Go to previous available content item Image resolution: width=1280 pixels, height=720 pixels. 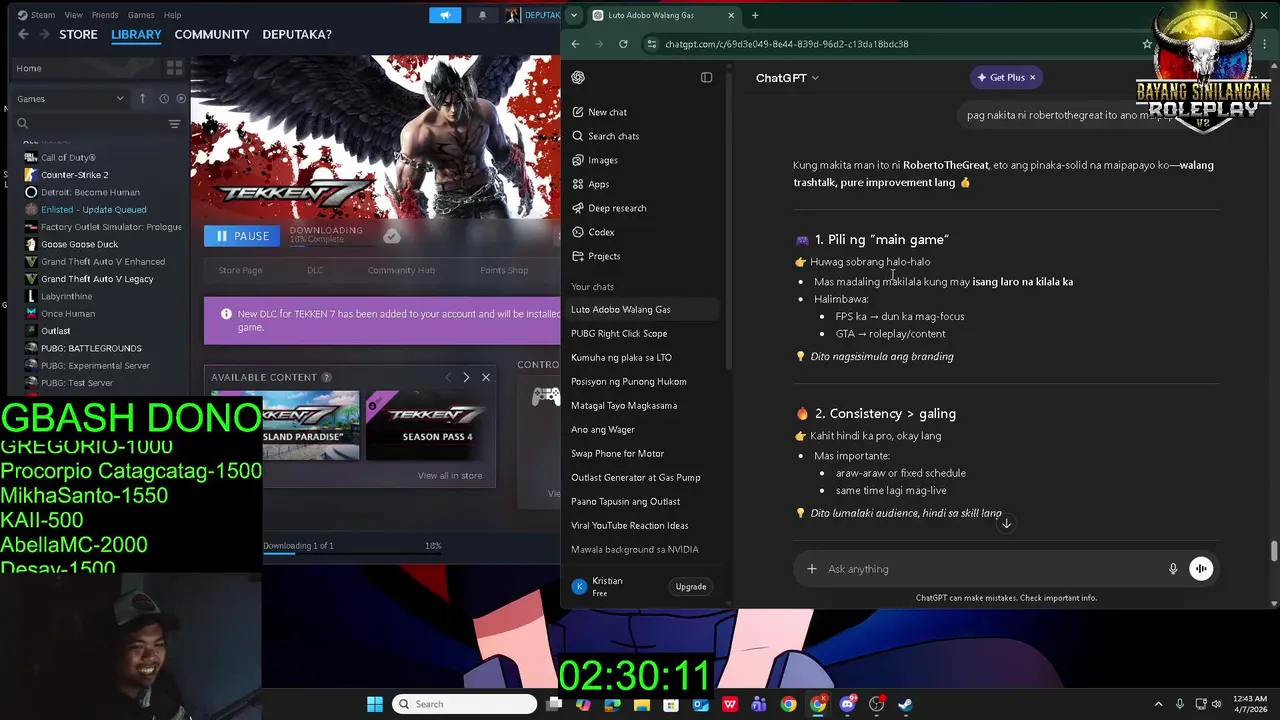[448, 377]
